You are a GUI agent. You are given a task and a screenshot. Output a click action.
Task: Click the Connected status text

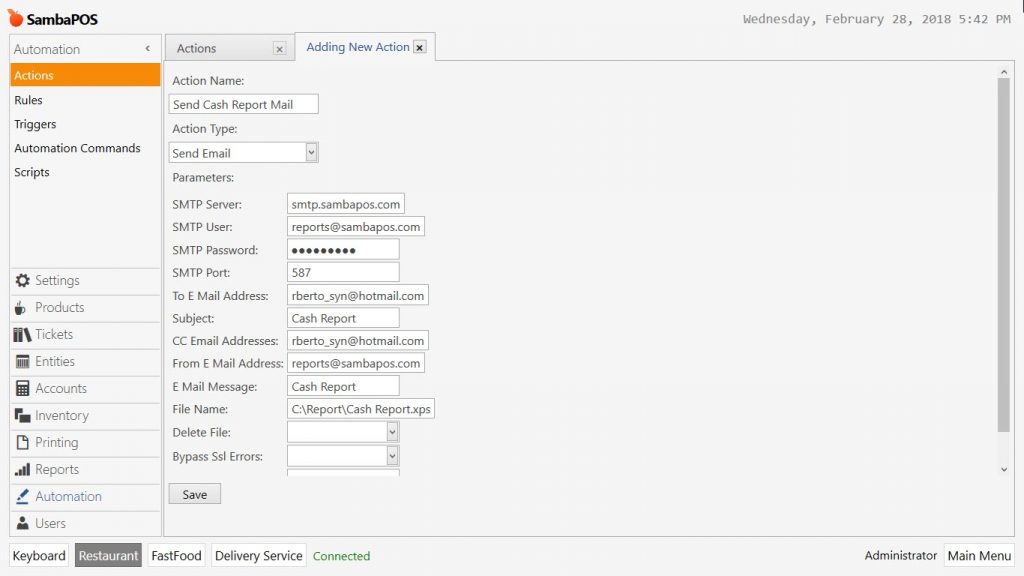pyautogui.click(x=342, y=556)
